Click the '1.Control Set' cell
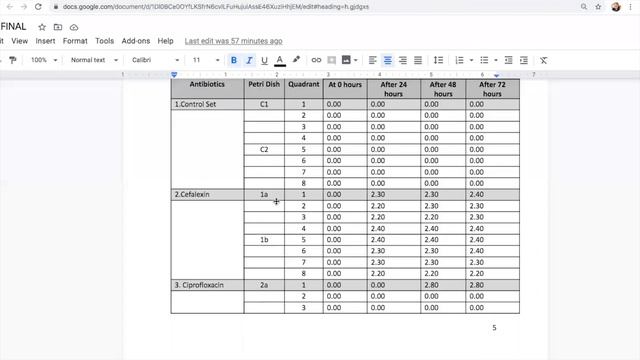Viewport: 640px width, 360px height. 207,104
